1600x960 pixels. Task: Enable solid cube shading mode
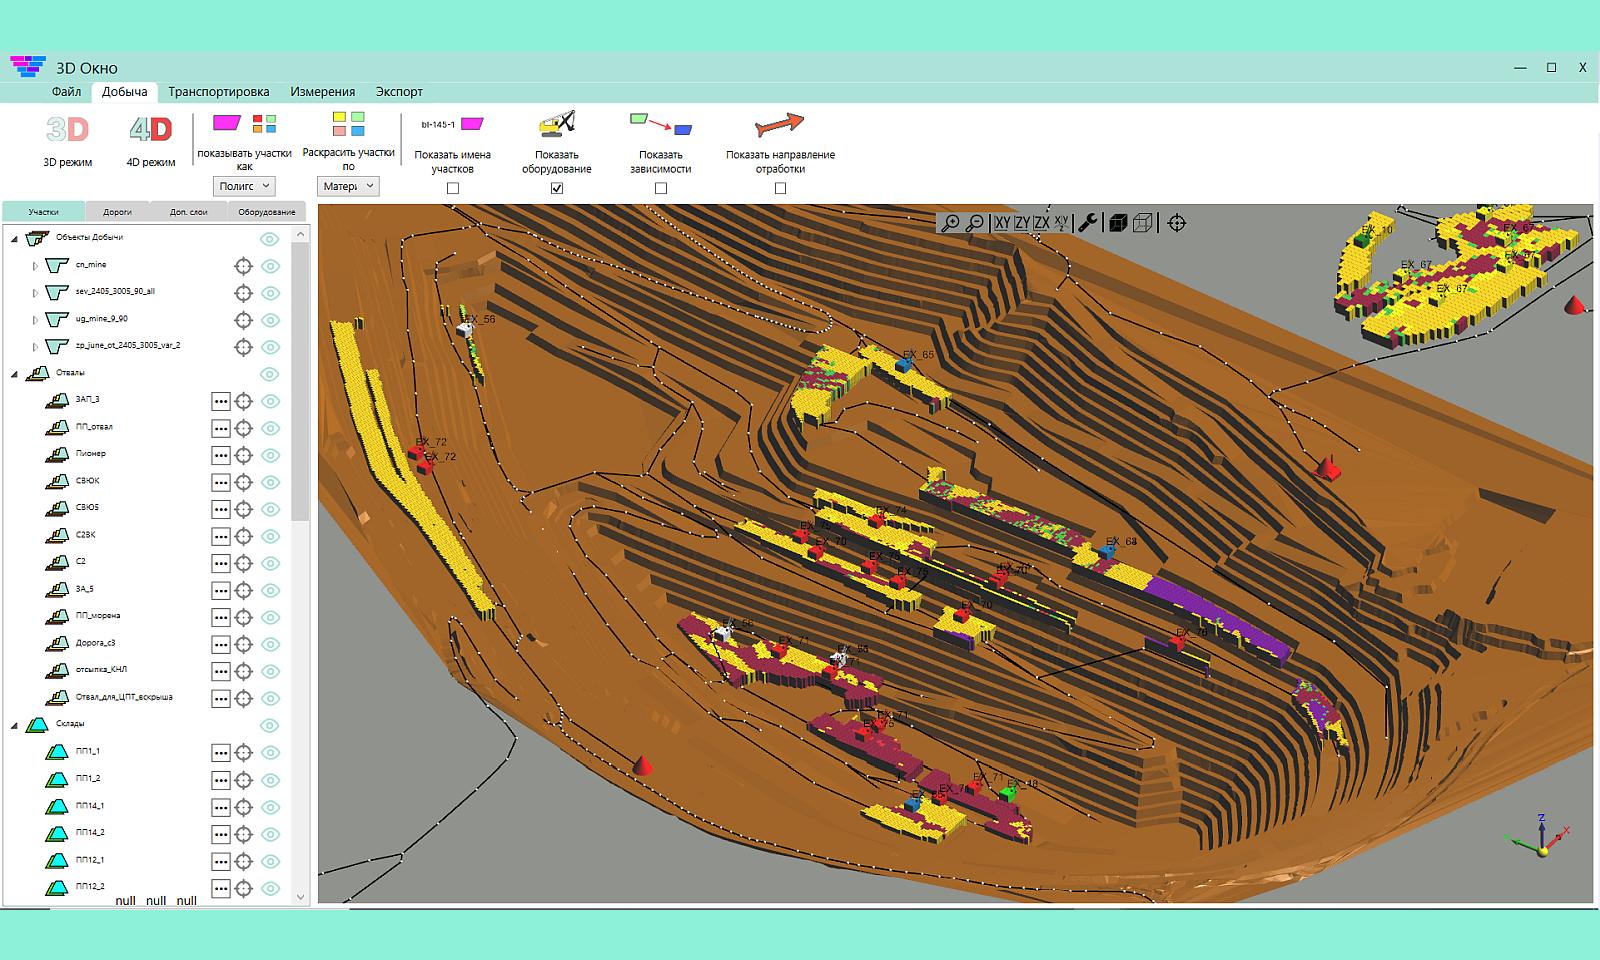point(1118,223)
